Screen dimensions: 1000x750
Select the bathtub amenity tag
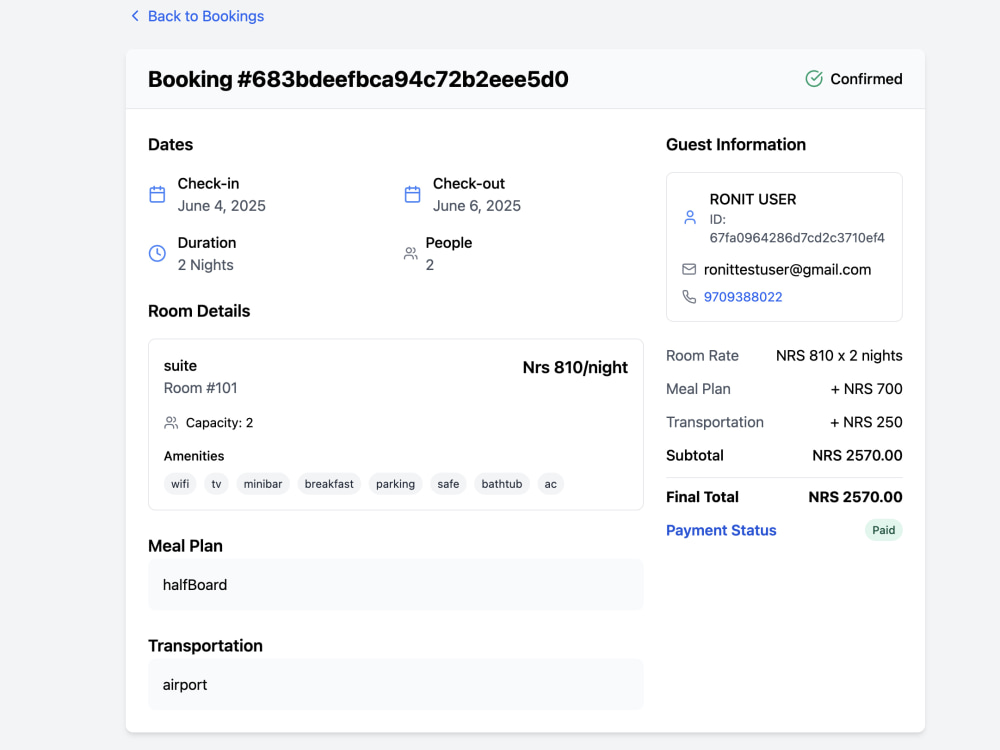tap(502, 484)
